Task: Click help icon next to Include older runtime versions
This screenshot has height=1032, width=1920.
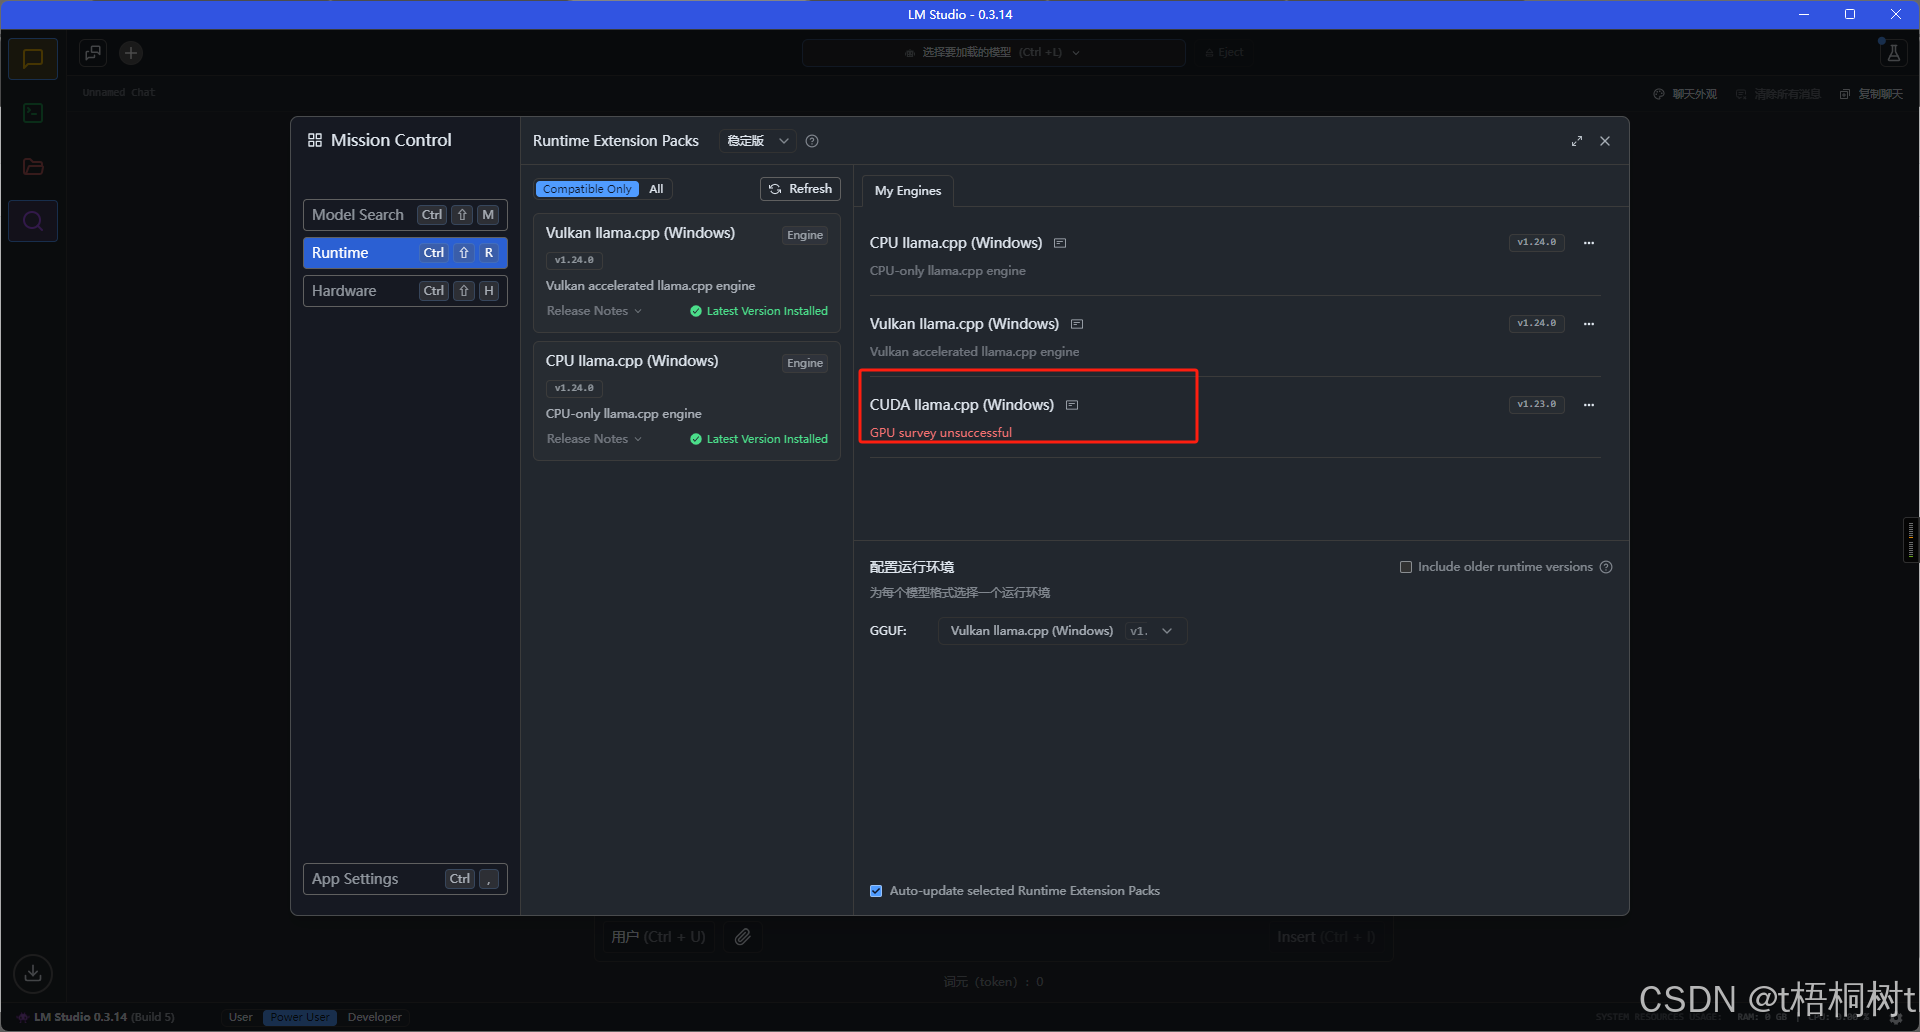Action: point(1606,567)
